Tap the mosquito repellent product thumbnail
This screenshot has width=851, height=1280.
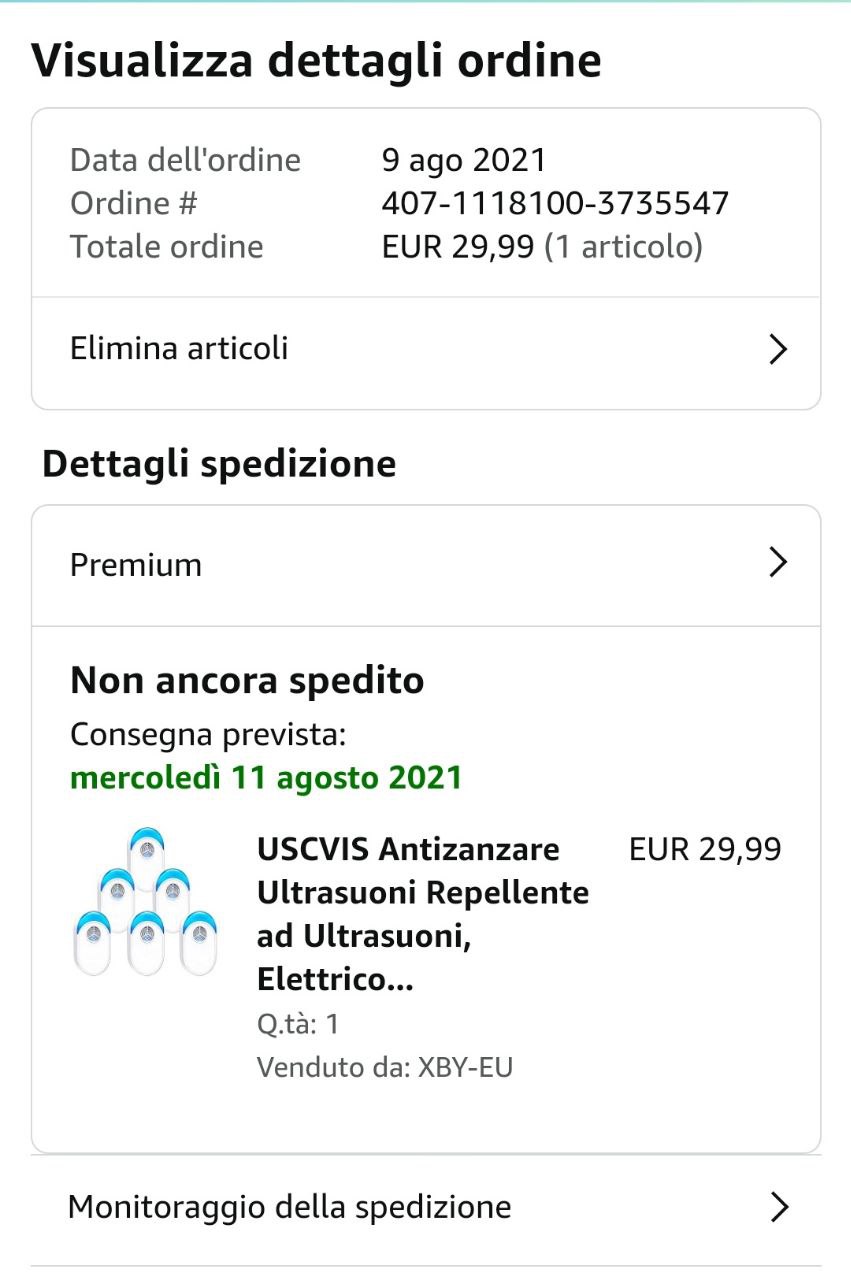[x=146, y=903]
